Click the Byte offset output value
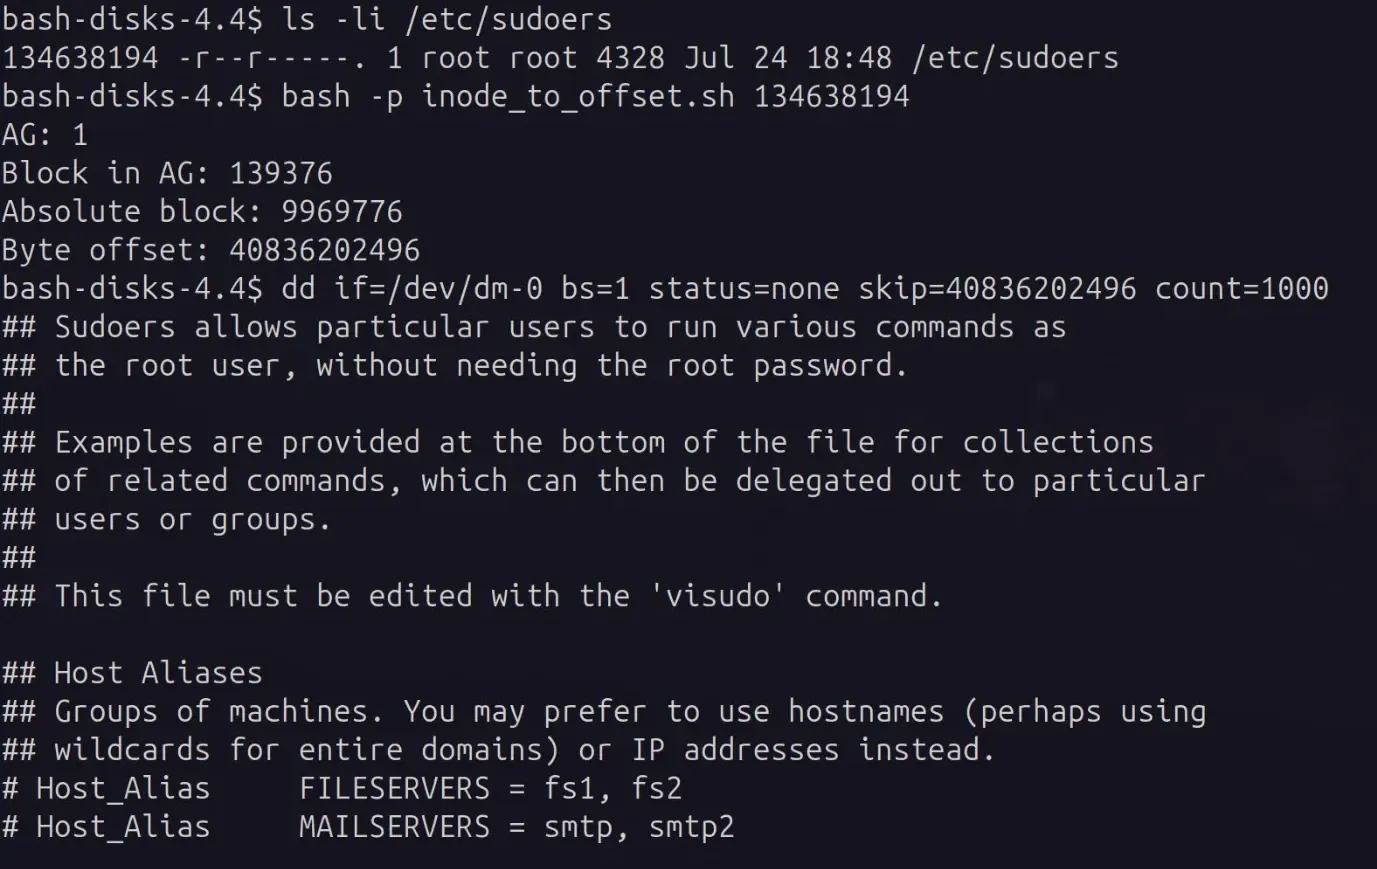Screen dimensions: 1377x869 pos(325,250)
